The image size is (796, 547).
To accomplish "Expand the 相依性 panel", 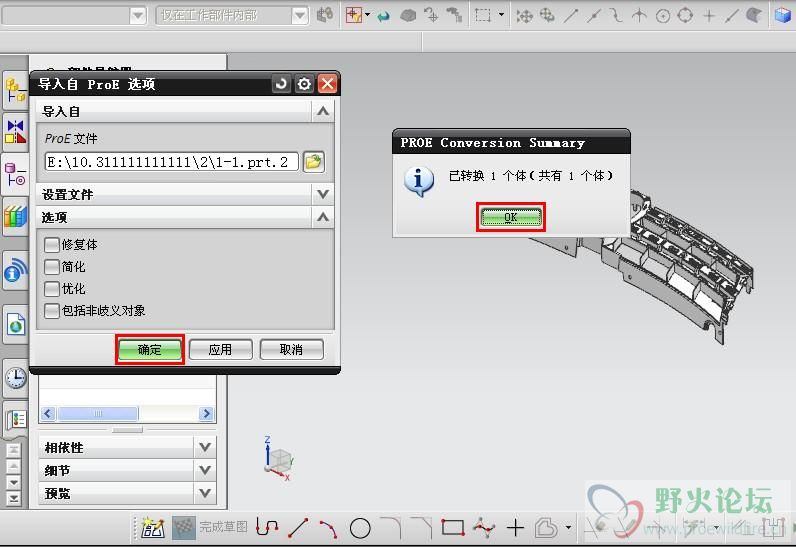I will pyautogui.click(x=205, y=447).
